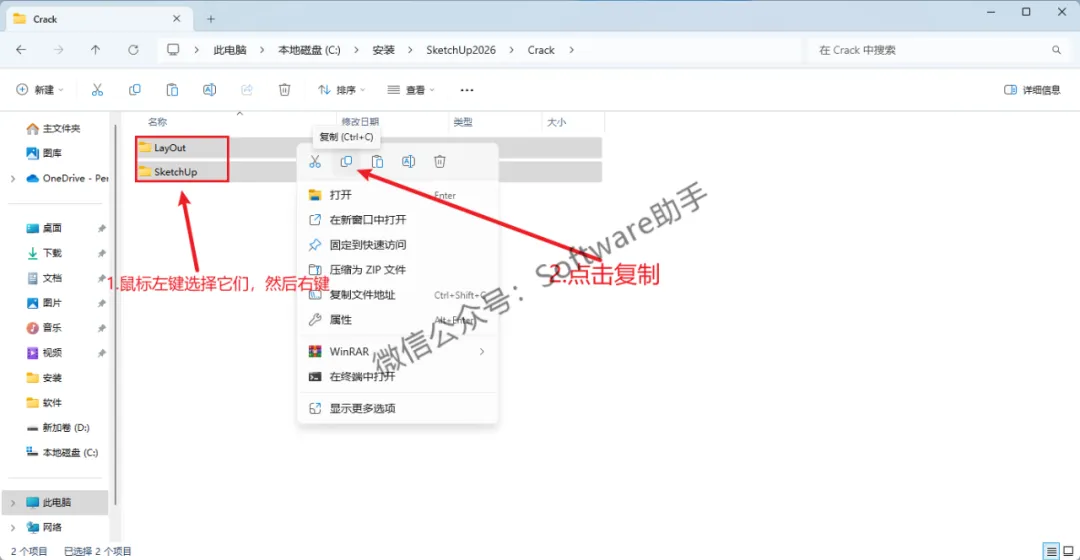
Task: Select the LayOut folder
Action: click(x=170, y=147)
